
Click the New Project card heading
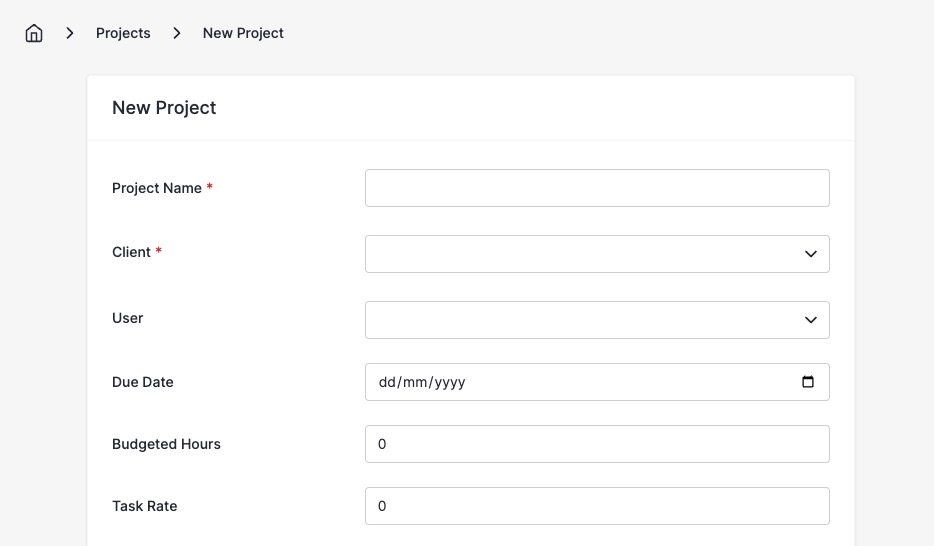(x=164, y=108)
